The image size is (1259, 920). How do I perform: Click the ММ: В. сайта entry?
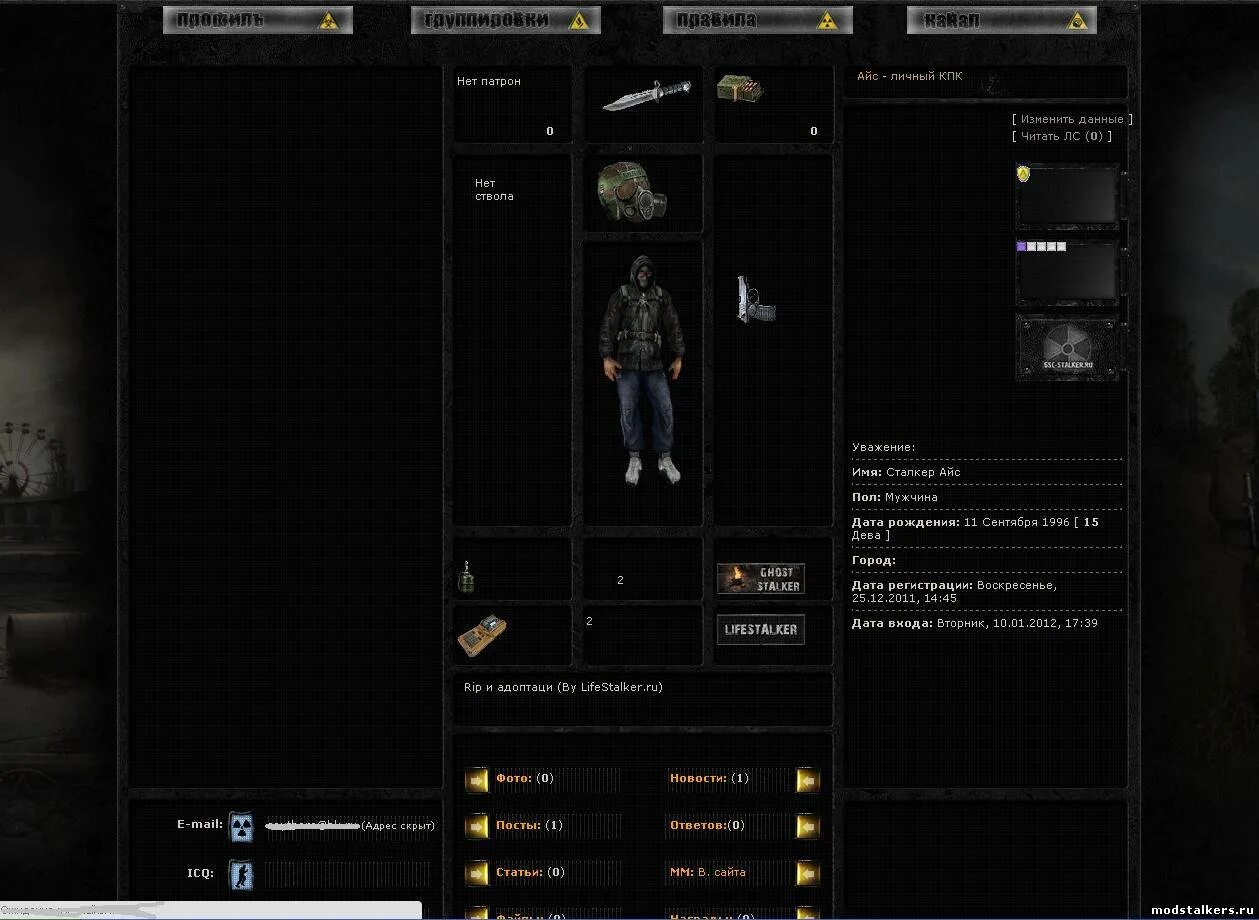[x=707, y=872]
